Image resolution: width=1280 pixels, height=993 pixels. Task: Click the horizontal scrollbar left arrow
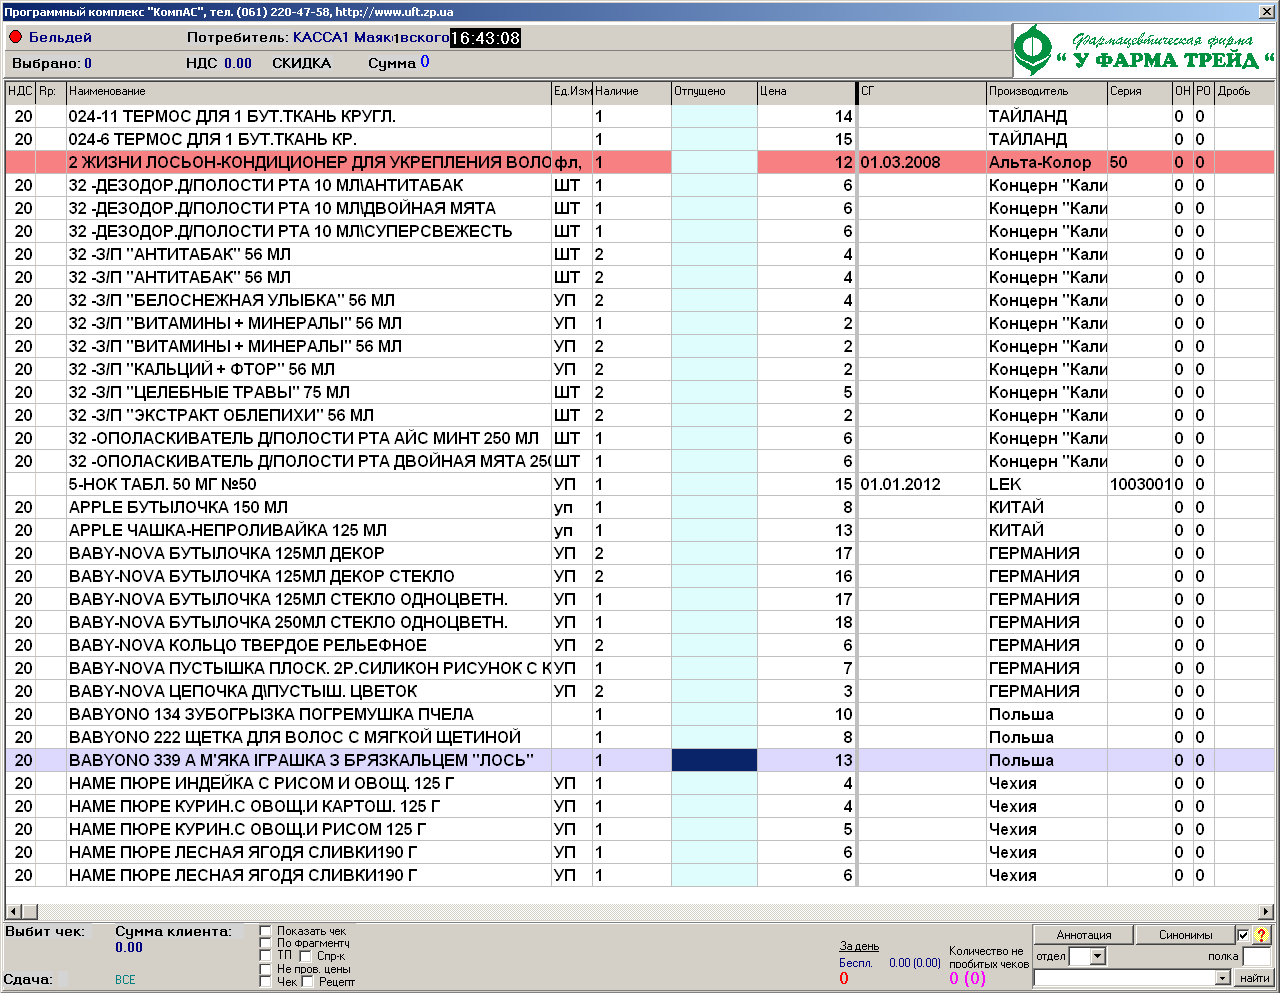pyautogui.click(x=13, y=912)
